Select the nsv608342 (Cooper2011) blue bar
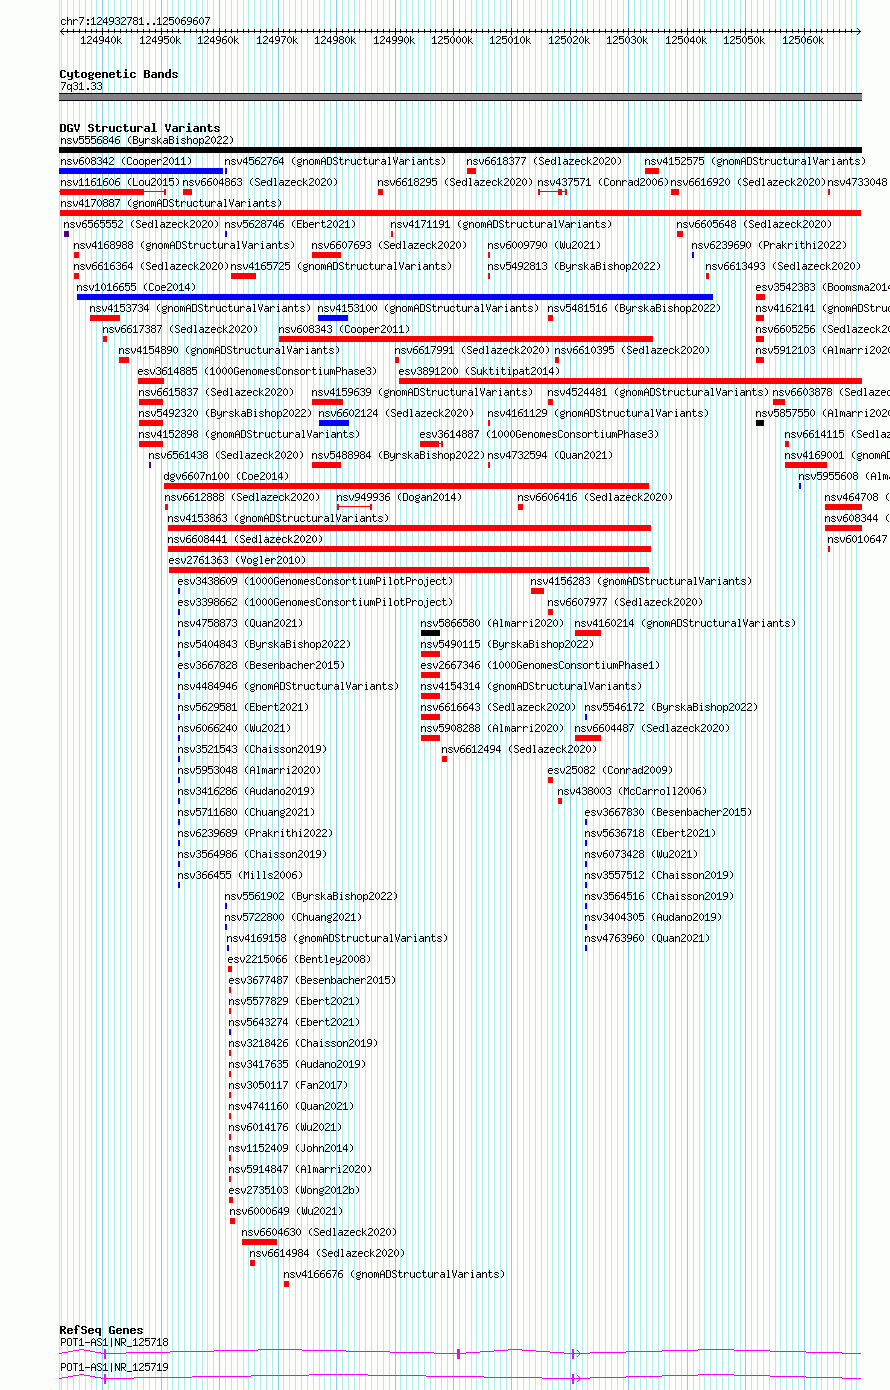Viewport: 890px width, 1390px height. [141, 171]
